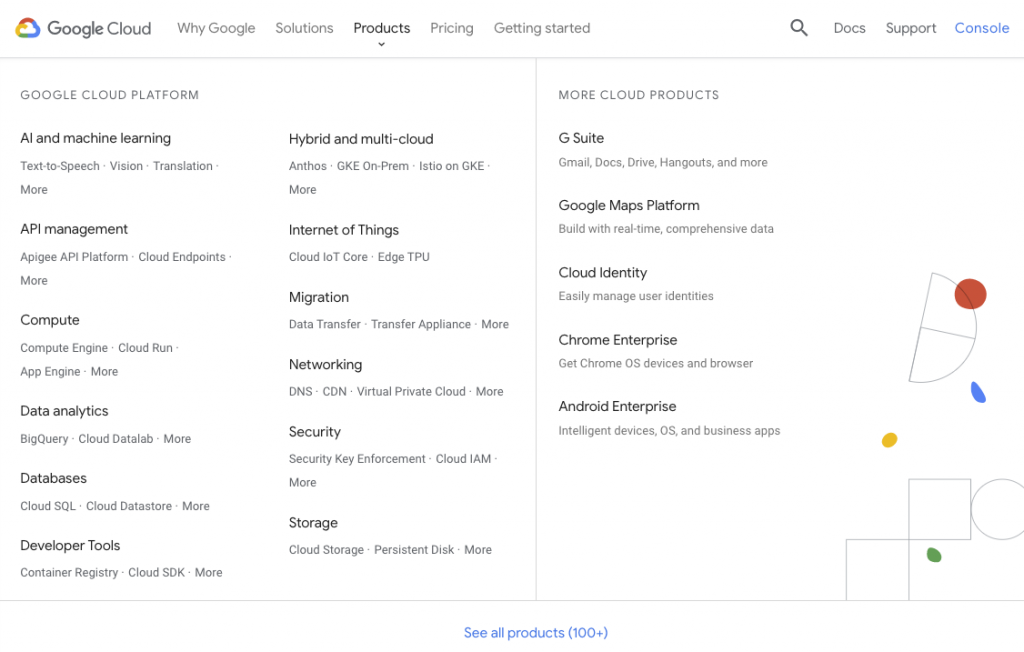The image size is (1024, 652).
Task: Open G Suite product
Action: tap(581, 138)
